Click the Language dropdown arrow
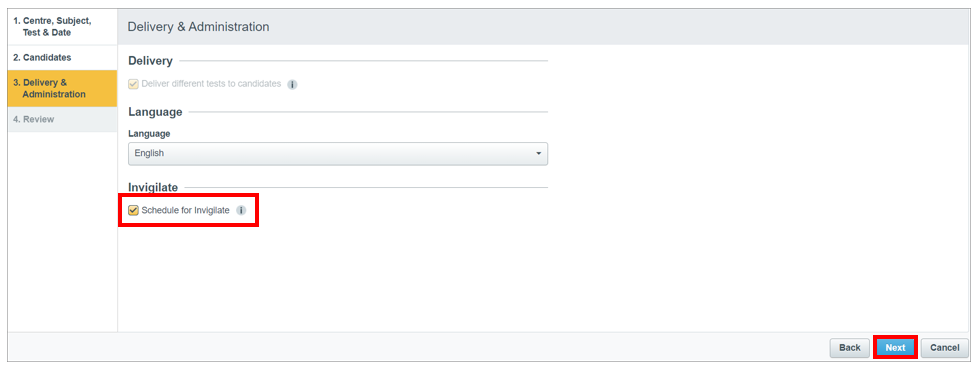Screen dimensions: 976x368 538,154
